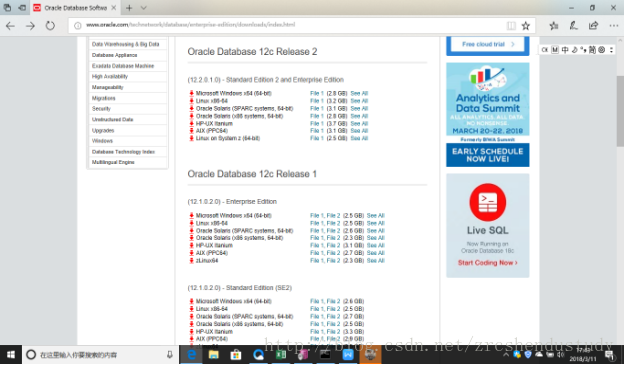See All for Linux on System z
The image size is (625, 365).
(359, 138)
